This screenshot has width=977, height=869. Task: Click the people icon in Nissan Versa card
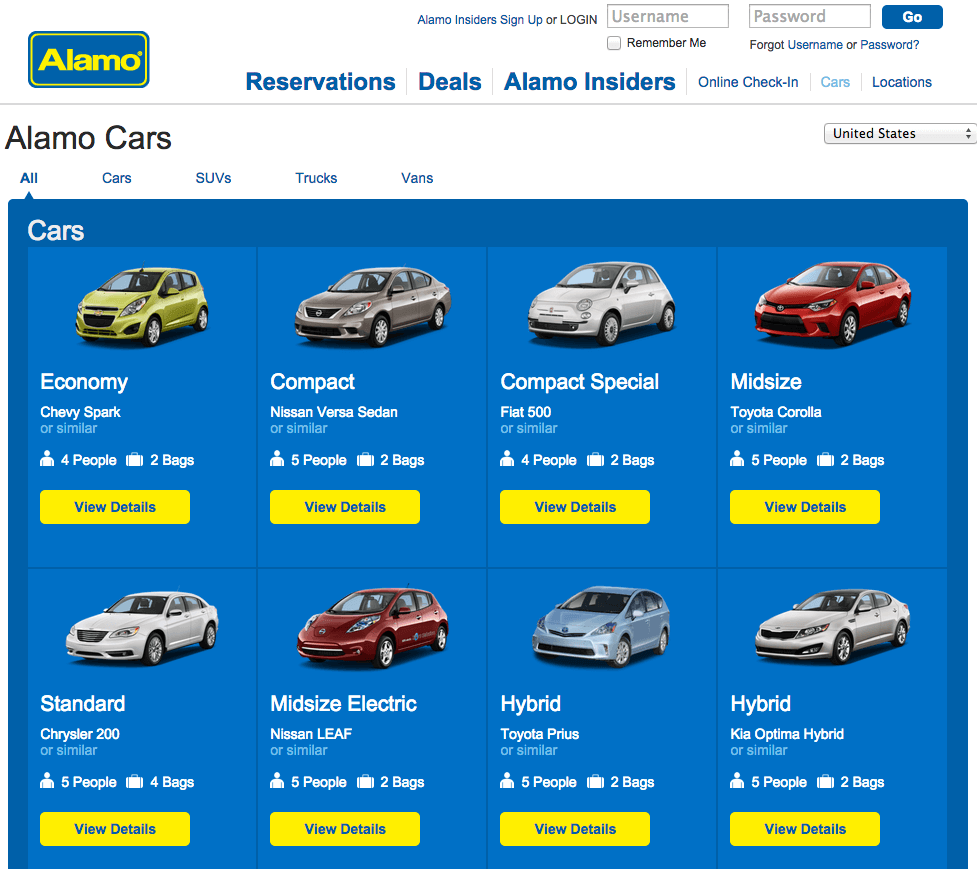pyautogui.click(x=277, y=459)
